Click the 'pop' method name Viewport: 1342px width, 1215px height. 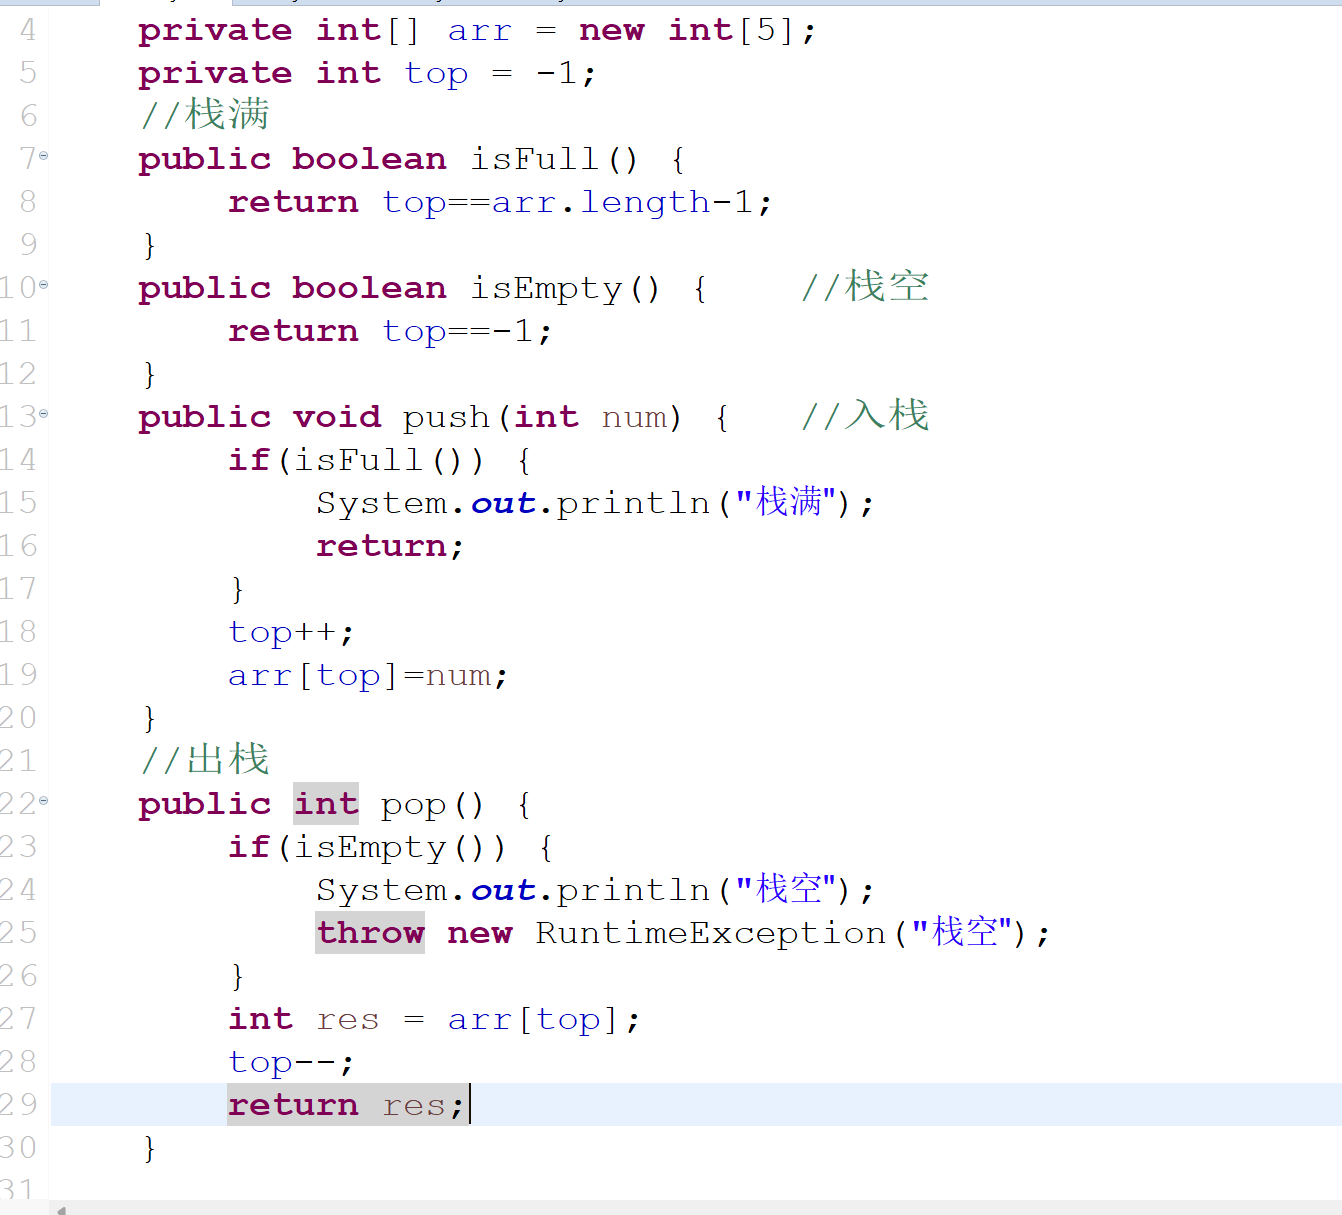413,806
